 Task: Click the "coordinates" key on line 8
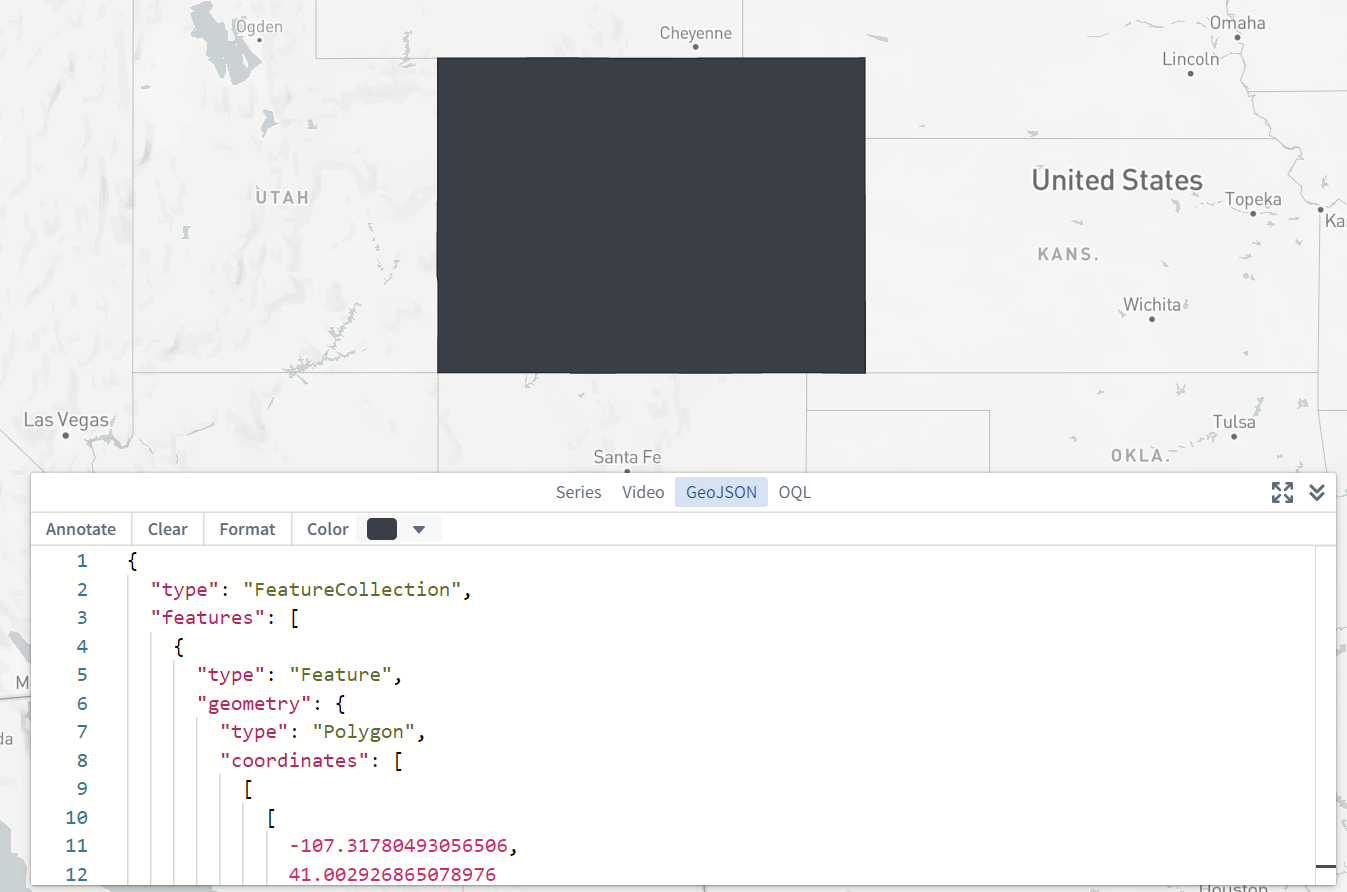[295, 760]
